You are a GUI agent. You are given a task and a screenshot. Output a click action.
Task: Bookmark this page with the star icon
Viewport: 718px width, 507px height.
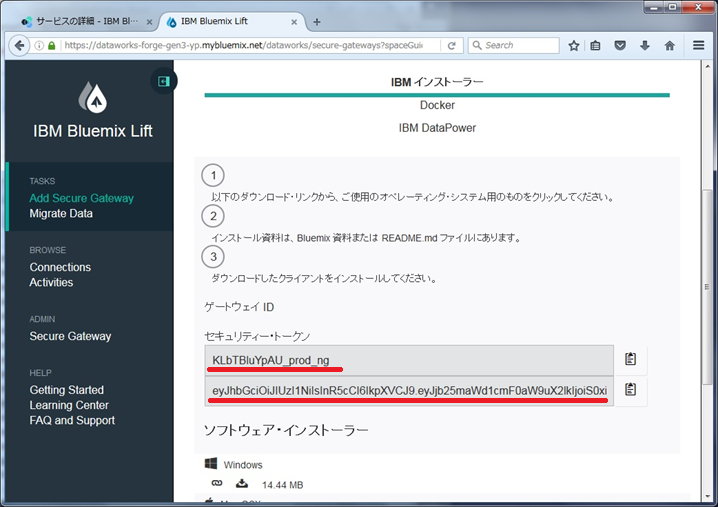click(x=574, y=45)
